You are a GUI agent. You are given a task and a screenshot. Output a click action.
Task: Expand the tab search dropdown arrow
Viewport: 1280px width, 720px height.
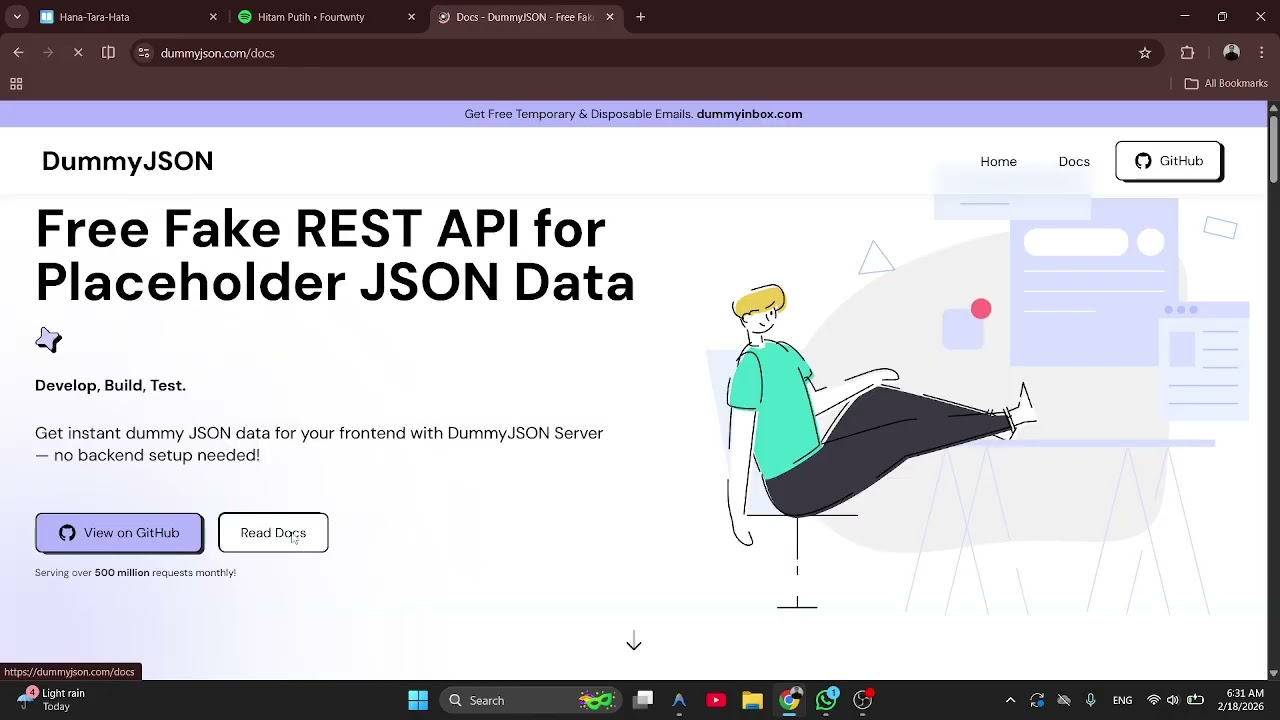(x=16, y=17)
